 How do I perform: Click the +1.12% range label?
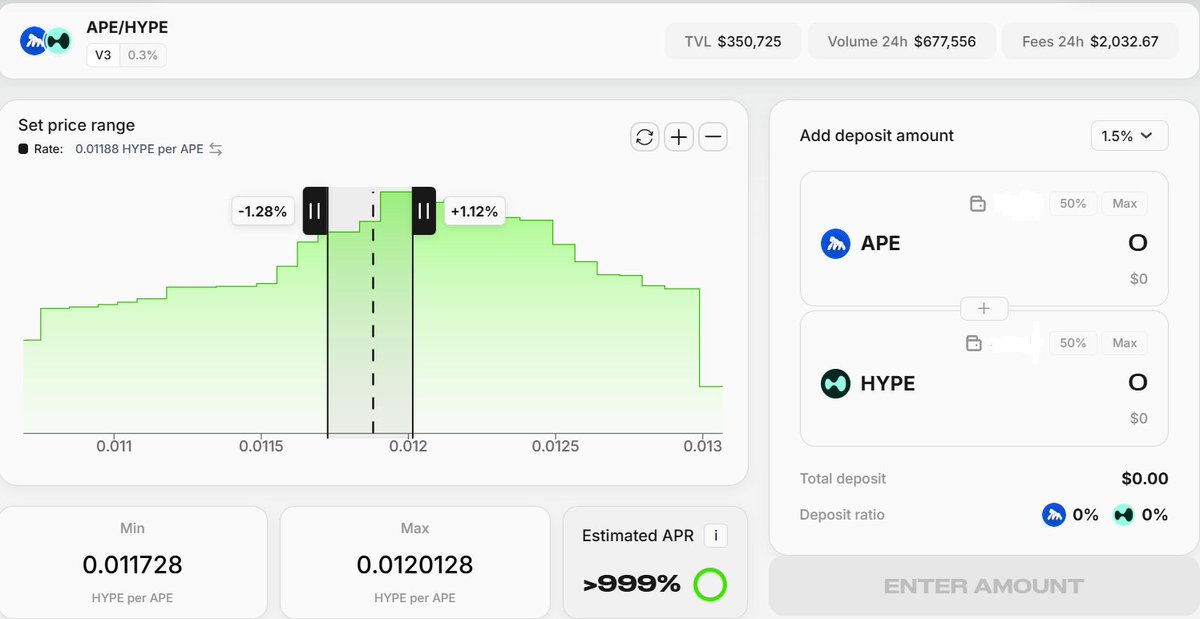coord(474,211)
